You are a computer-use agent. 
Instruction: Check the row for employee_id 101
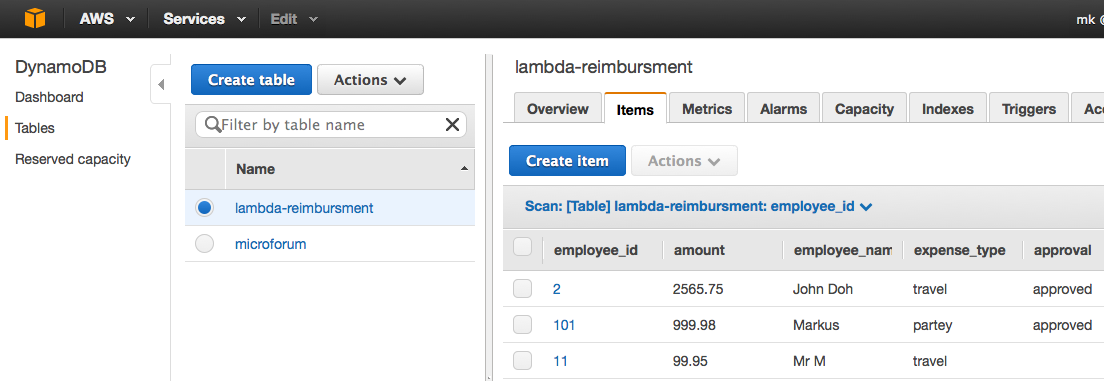[x=522, y=325]
